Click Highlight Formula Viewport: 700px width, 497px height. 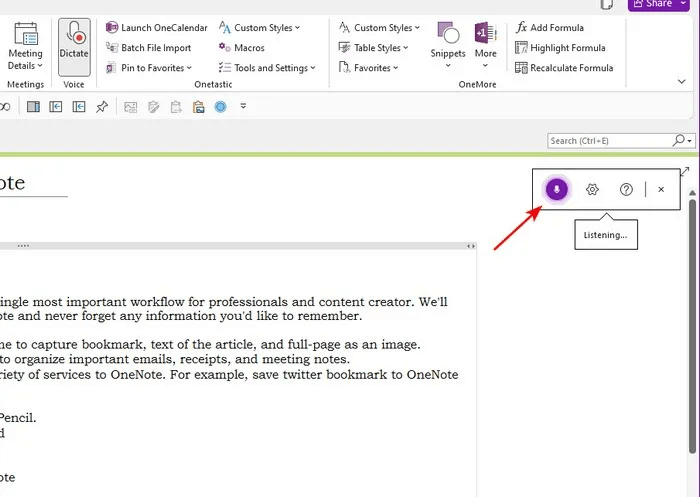pos(560,48)
